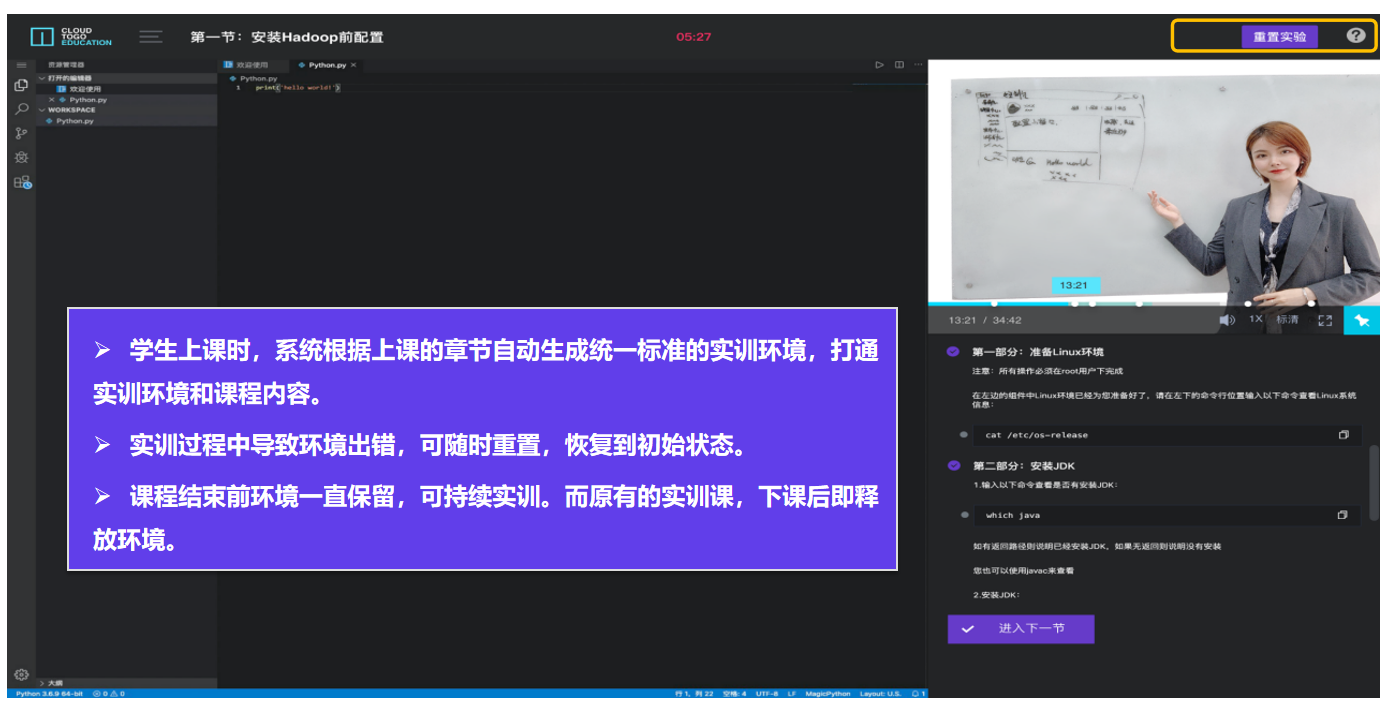Toggle the pin icon beside the video controls

(x=1361, y=320)
